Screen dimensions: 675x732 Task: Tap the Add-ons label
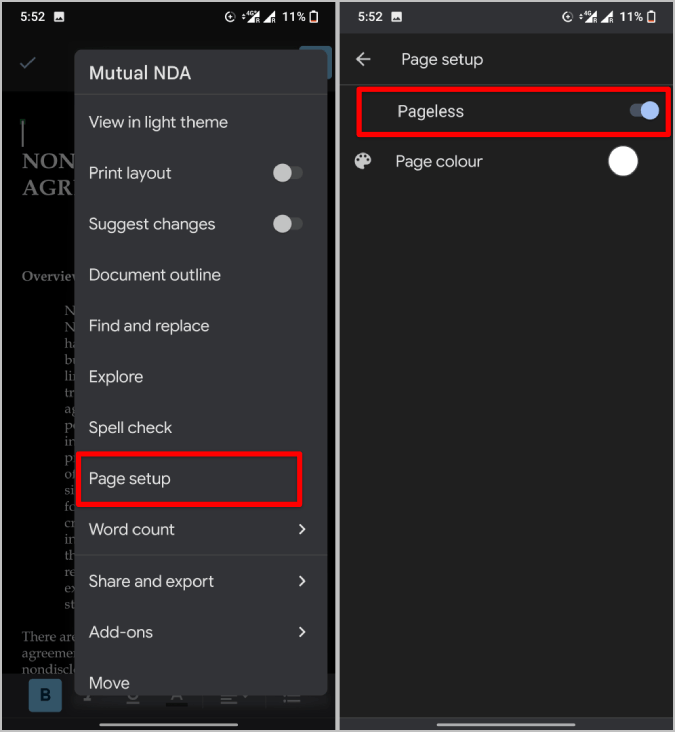tap(120, 632)
